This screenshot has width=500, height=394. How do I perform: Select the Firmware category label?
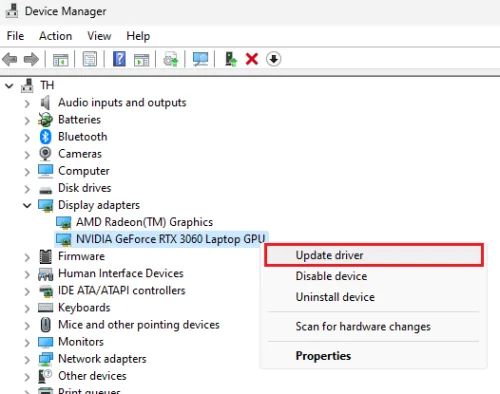82,256
